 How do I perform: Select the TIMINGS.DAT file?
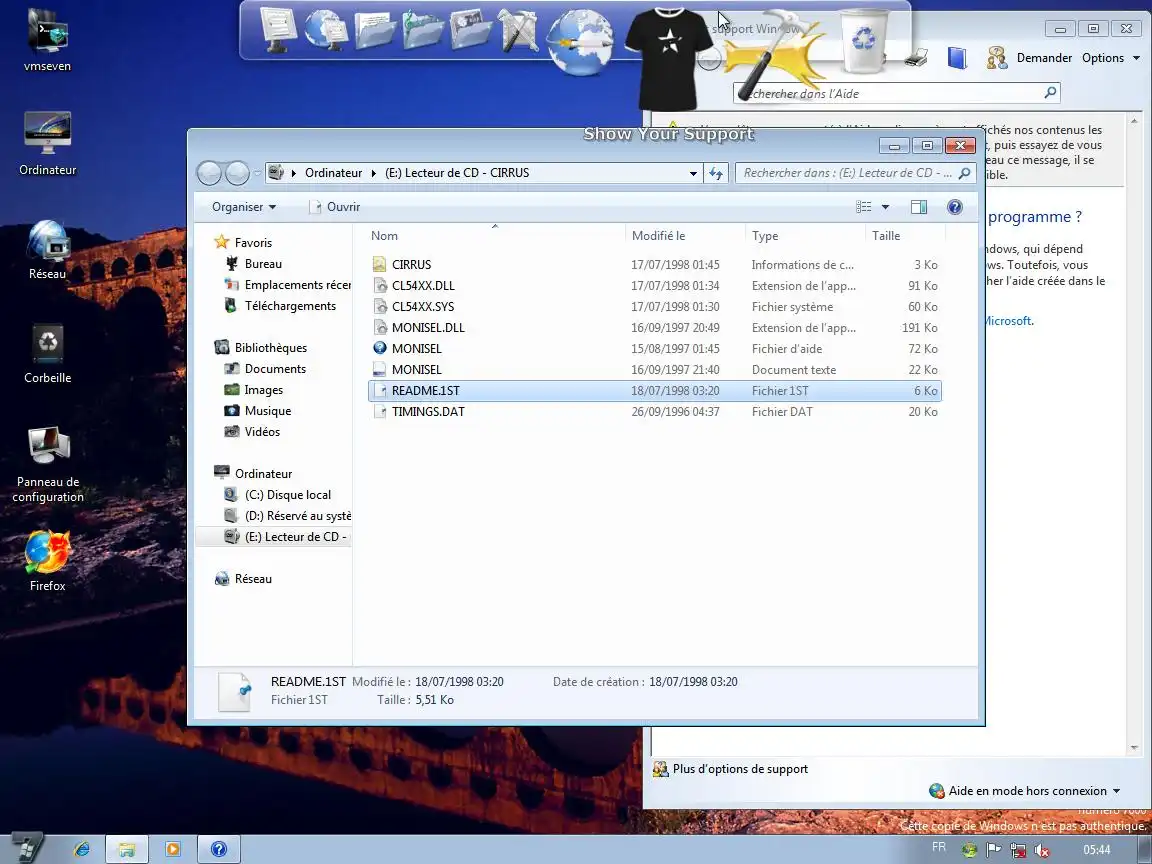[654, 412]
